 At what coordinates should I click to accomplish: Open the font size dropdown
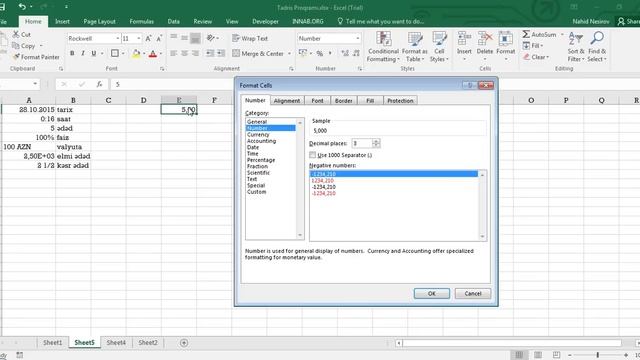coord(139,38)
